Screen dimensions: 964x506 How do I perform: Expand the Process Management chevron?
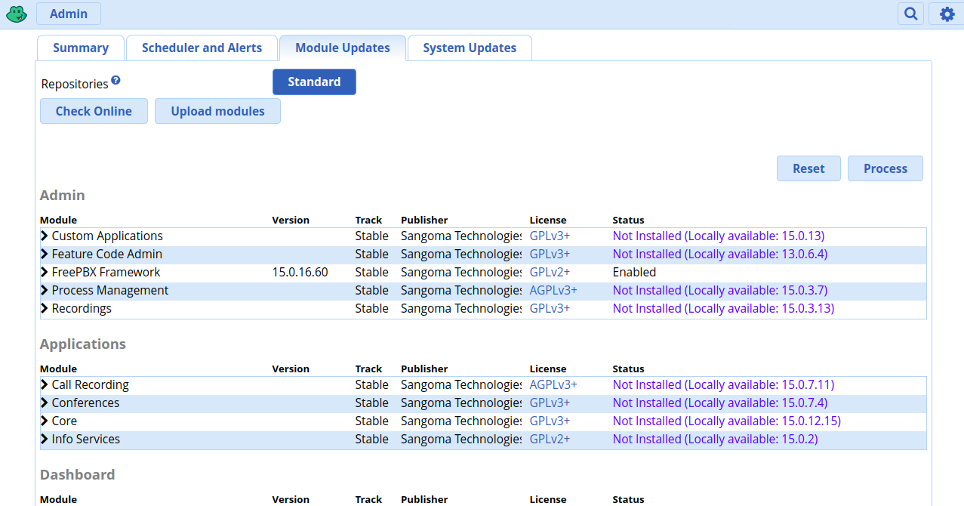(44, 290)
